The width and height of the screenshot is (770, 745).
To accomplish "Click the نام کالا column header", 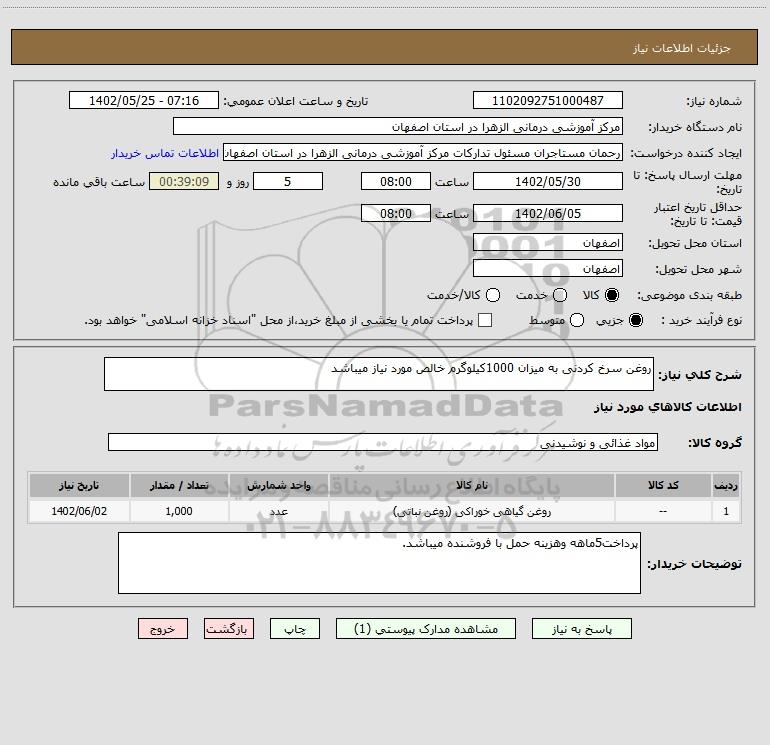I will (471, 485).
